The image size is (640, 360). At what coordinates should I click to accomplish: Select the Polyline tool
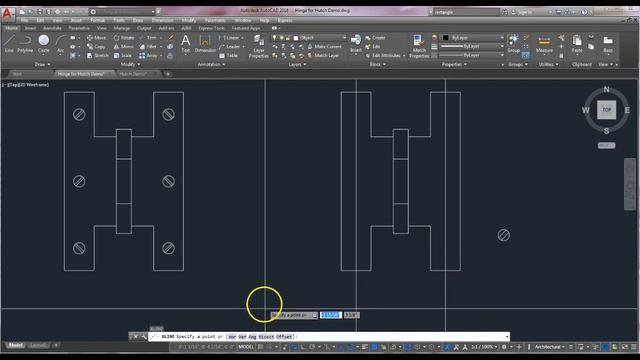point(25,44)
